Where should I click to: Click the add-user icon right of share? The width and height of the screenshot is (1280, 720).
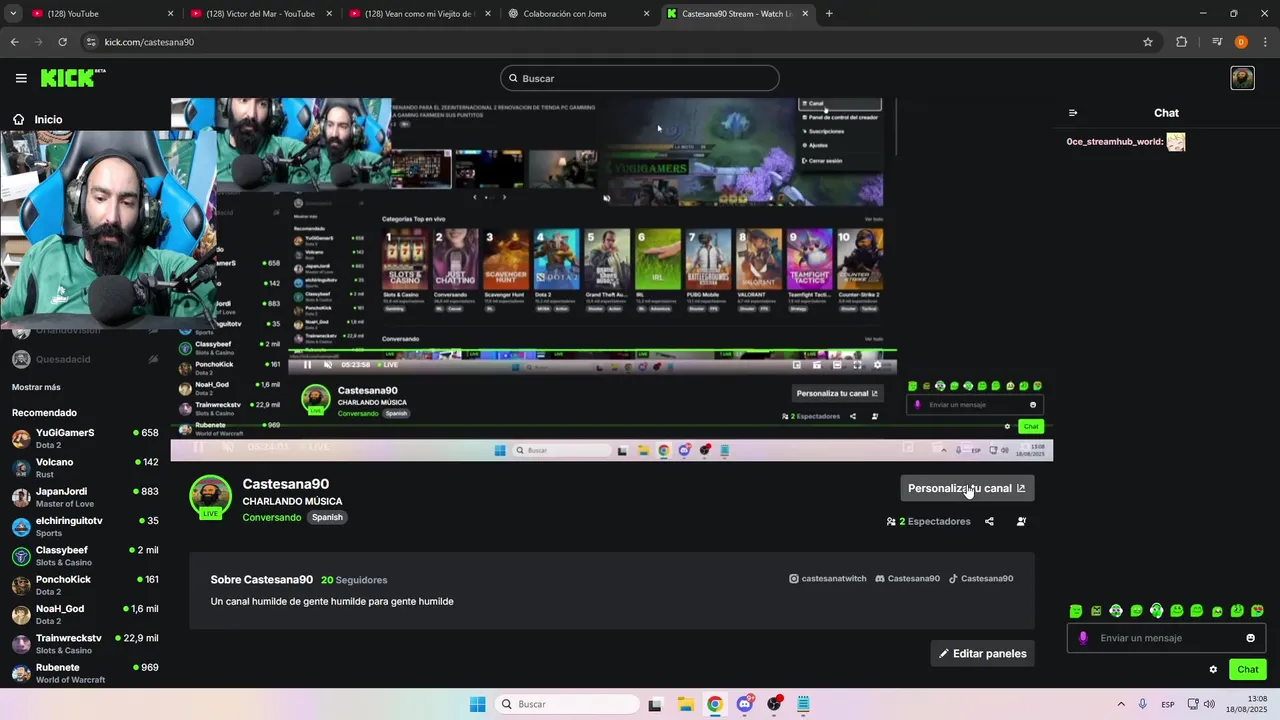pyautogui.click(x=1021, y=521)
